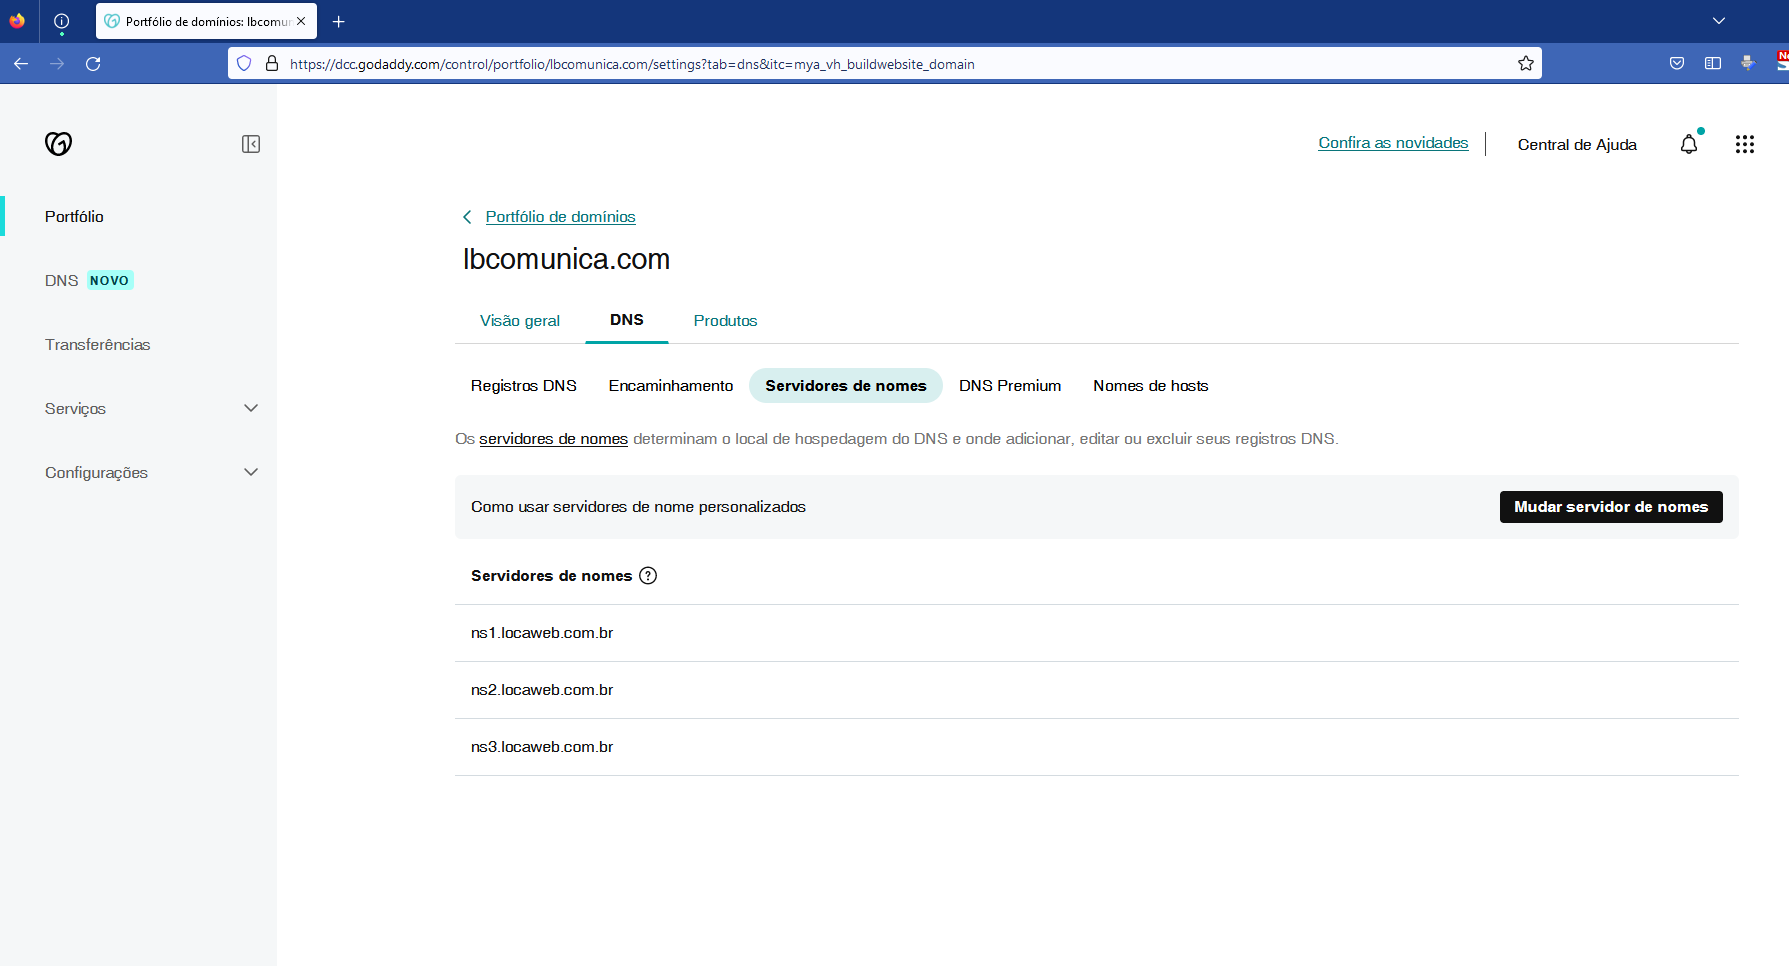Select the DNS tab
The width and height of the screenshot is (1789, 966).
(x=627, y=320)
